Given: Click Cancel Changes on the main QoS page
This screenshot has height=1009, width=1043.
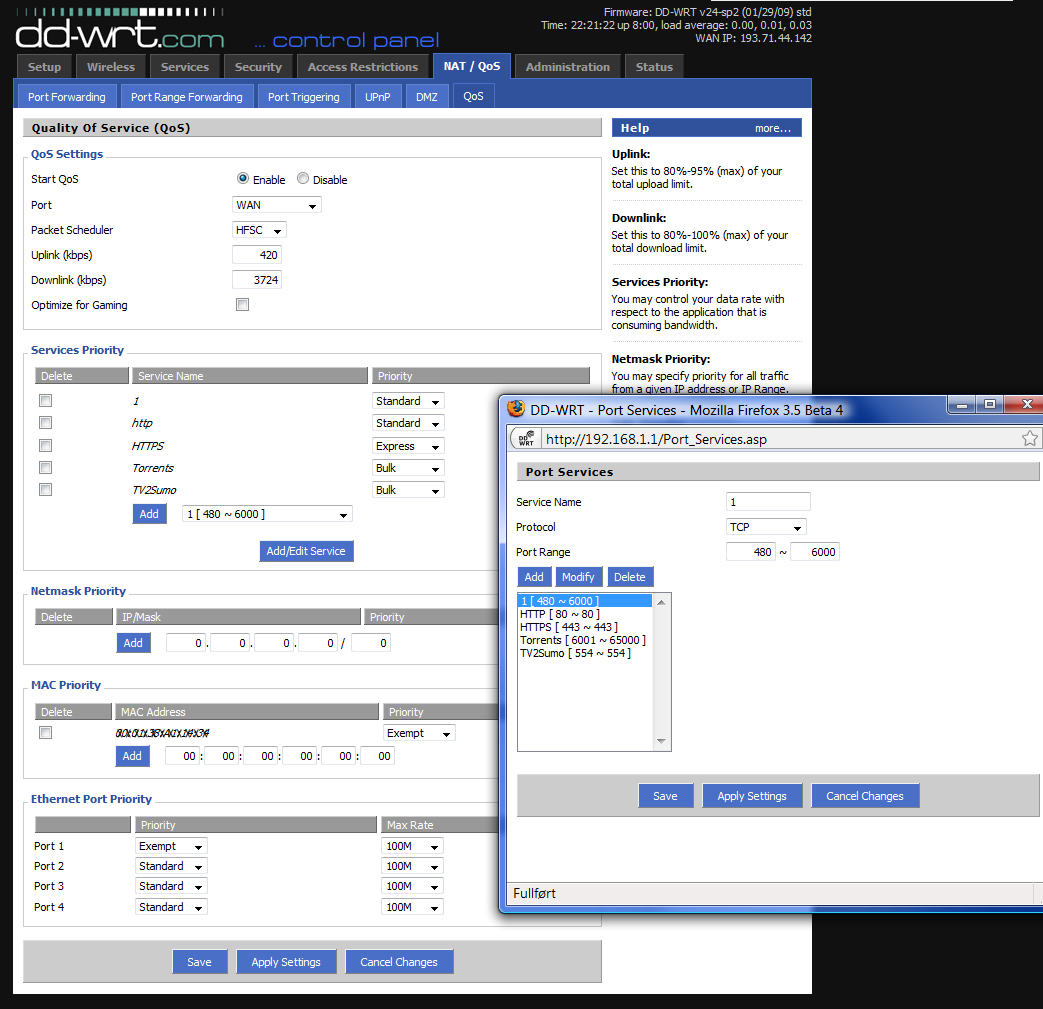Looking at the screenshot, I should point(399,962).
